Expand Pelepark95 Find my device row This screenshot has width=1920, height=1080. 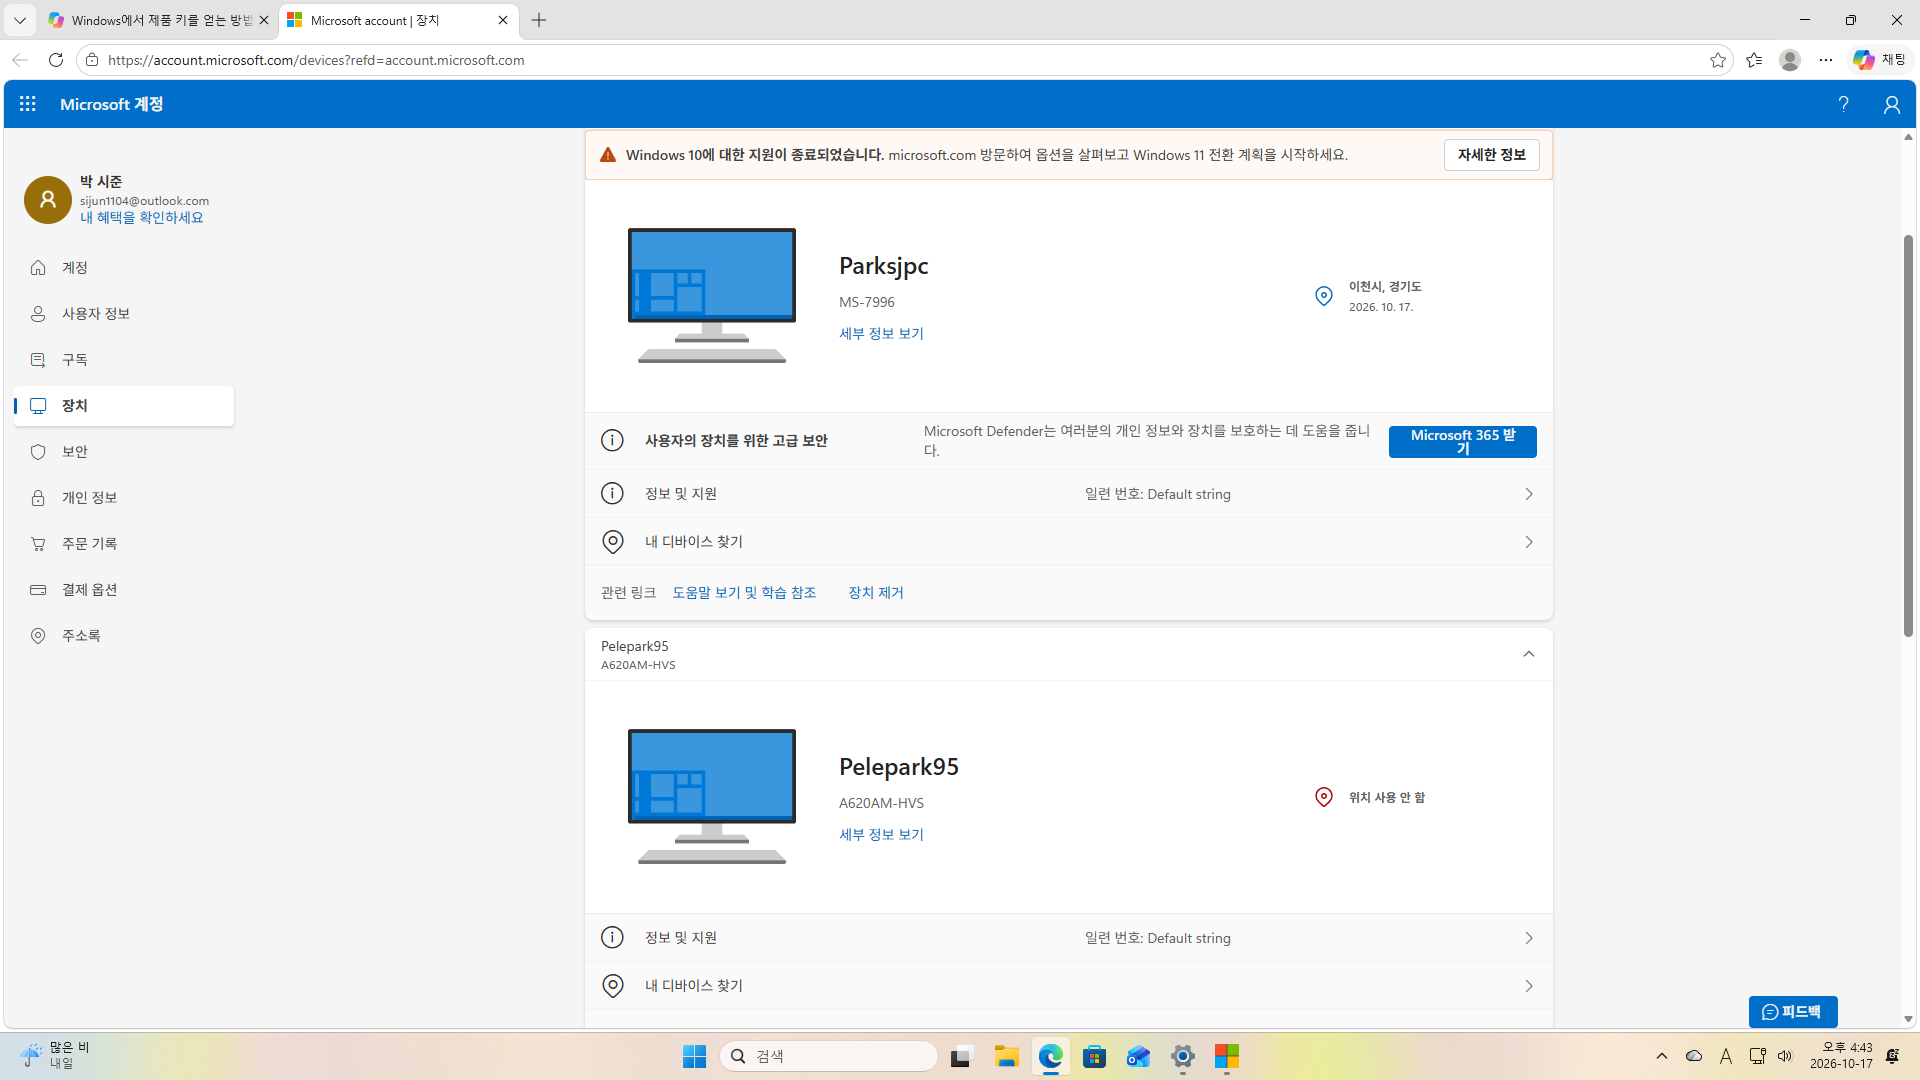1068,986
